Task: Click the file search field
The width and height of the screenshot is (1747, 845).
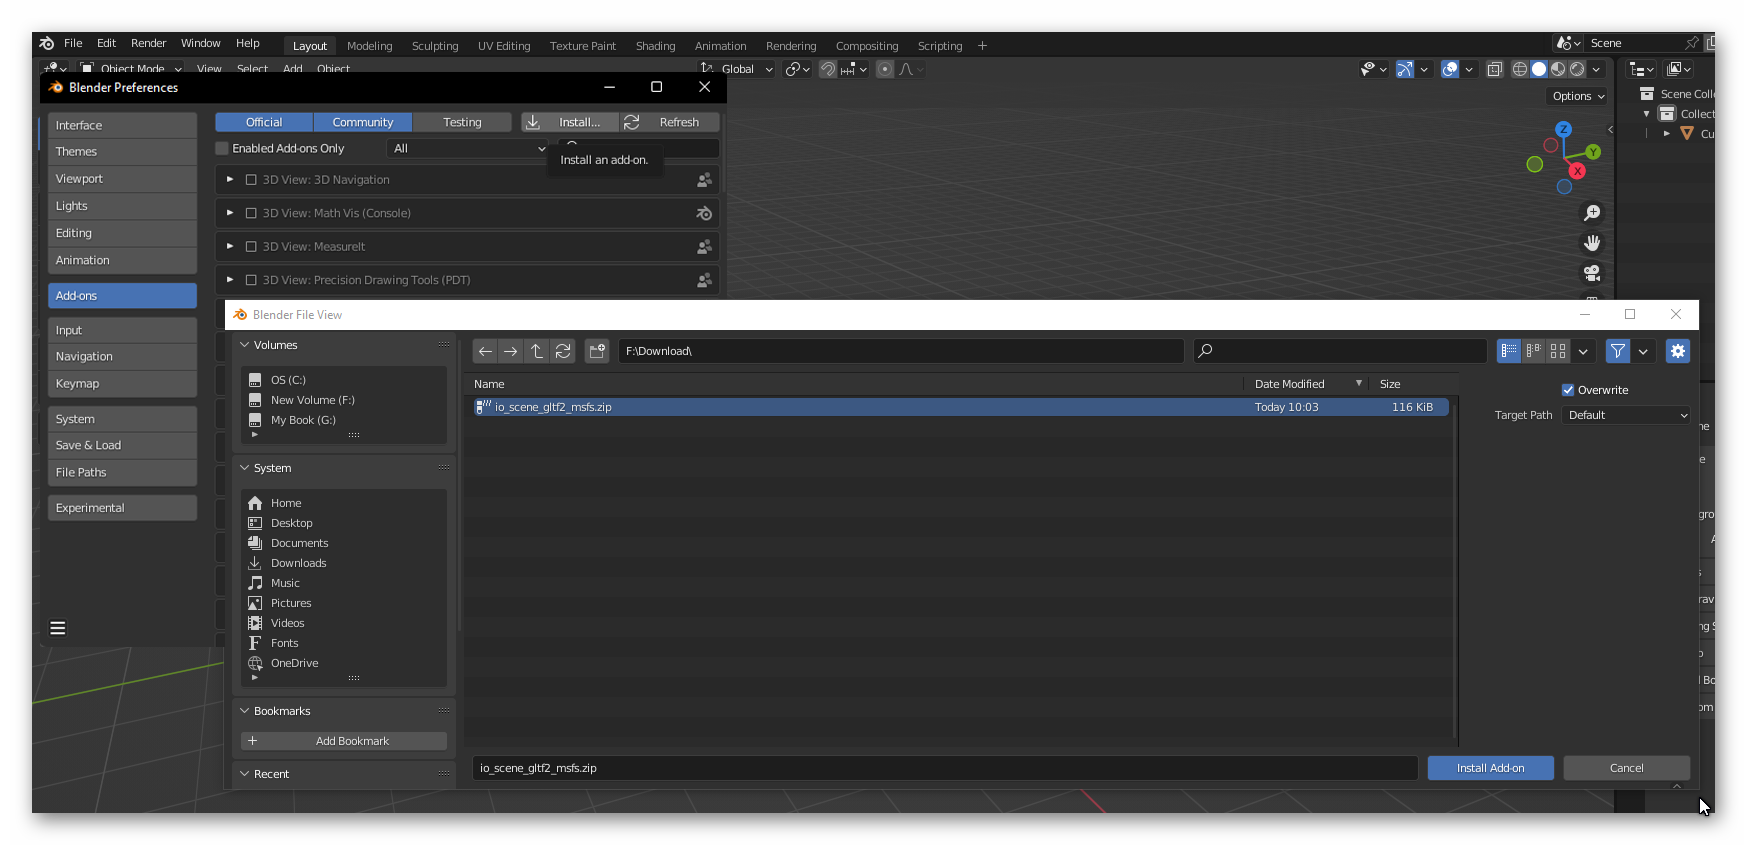Action: tap(1340, 351)
